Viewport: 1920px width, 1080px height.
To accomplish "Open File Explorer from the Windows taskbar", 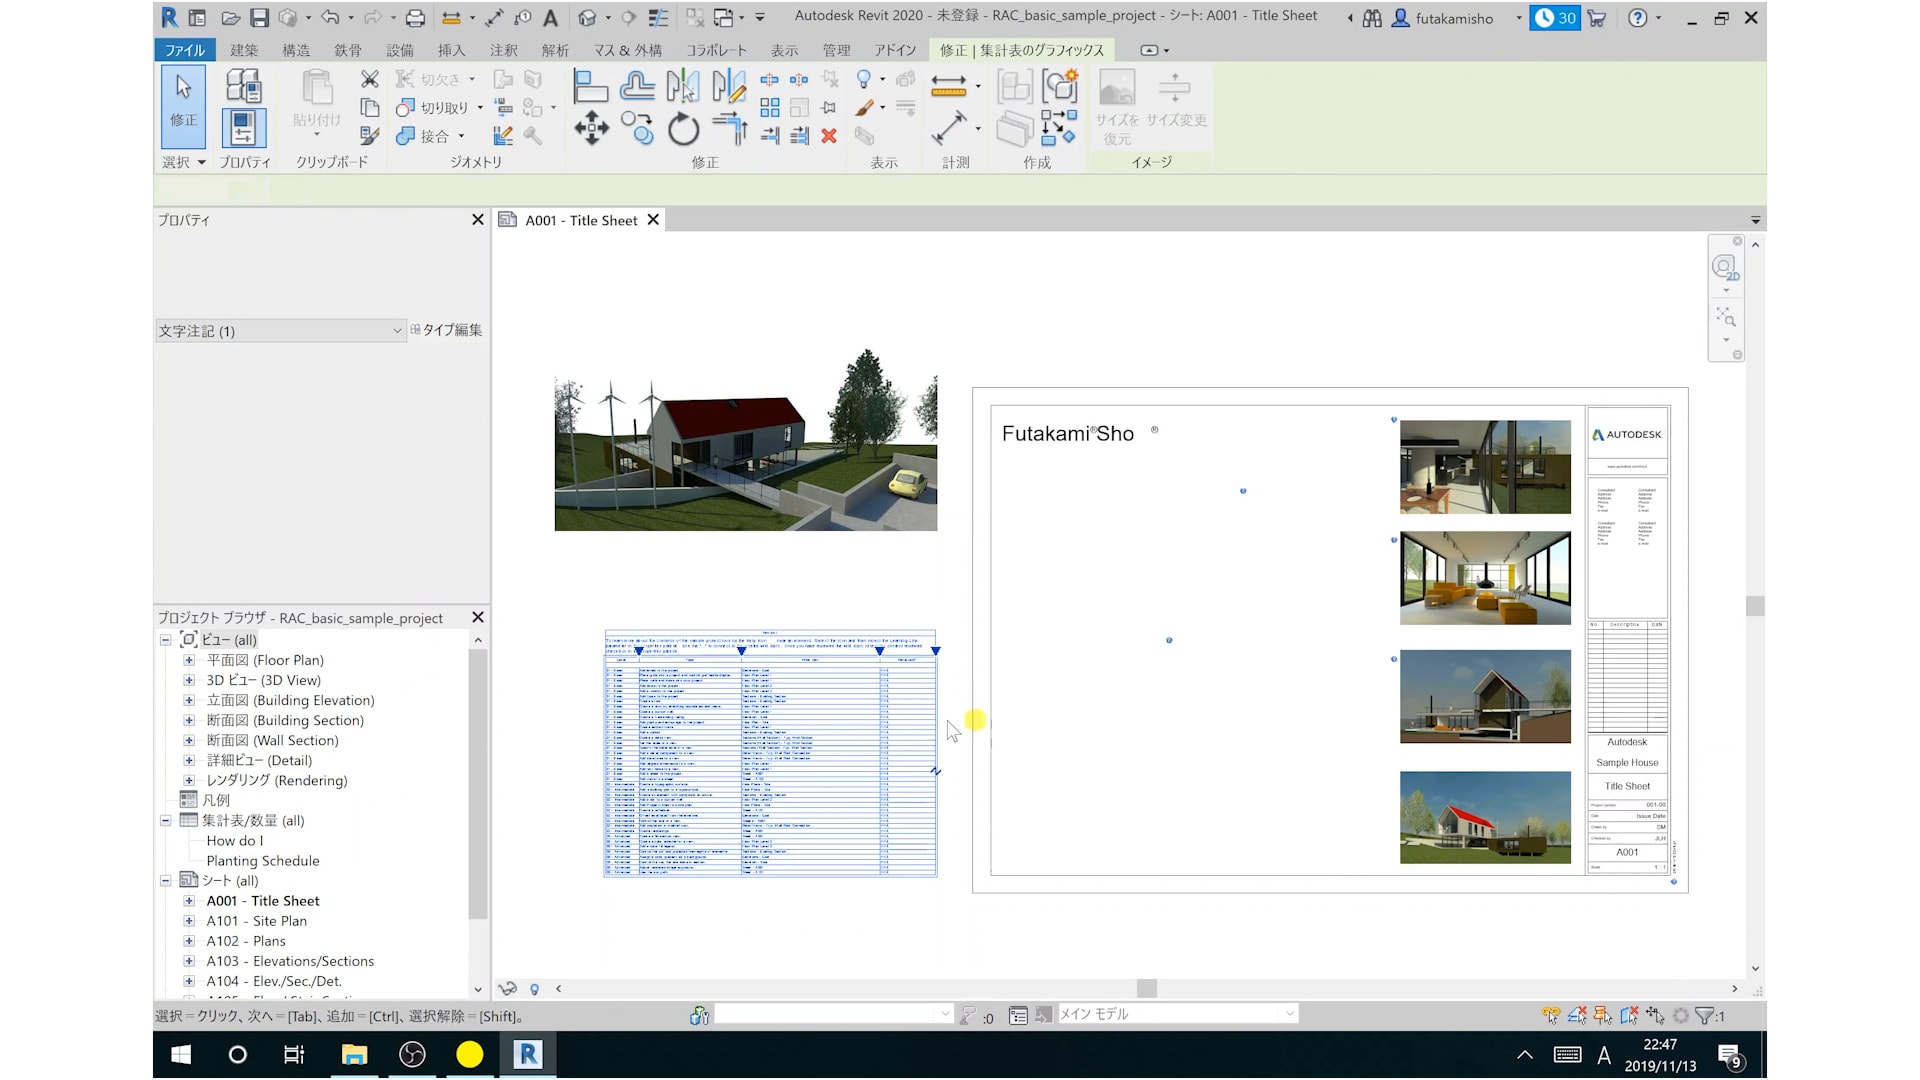I will tap(354, 1055).
